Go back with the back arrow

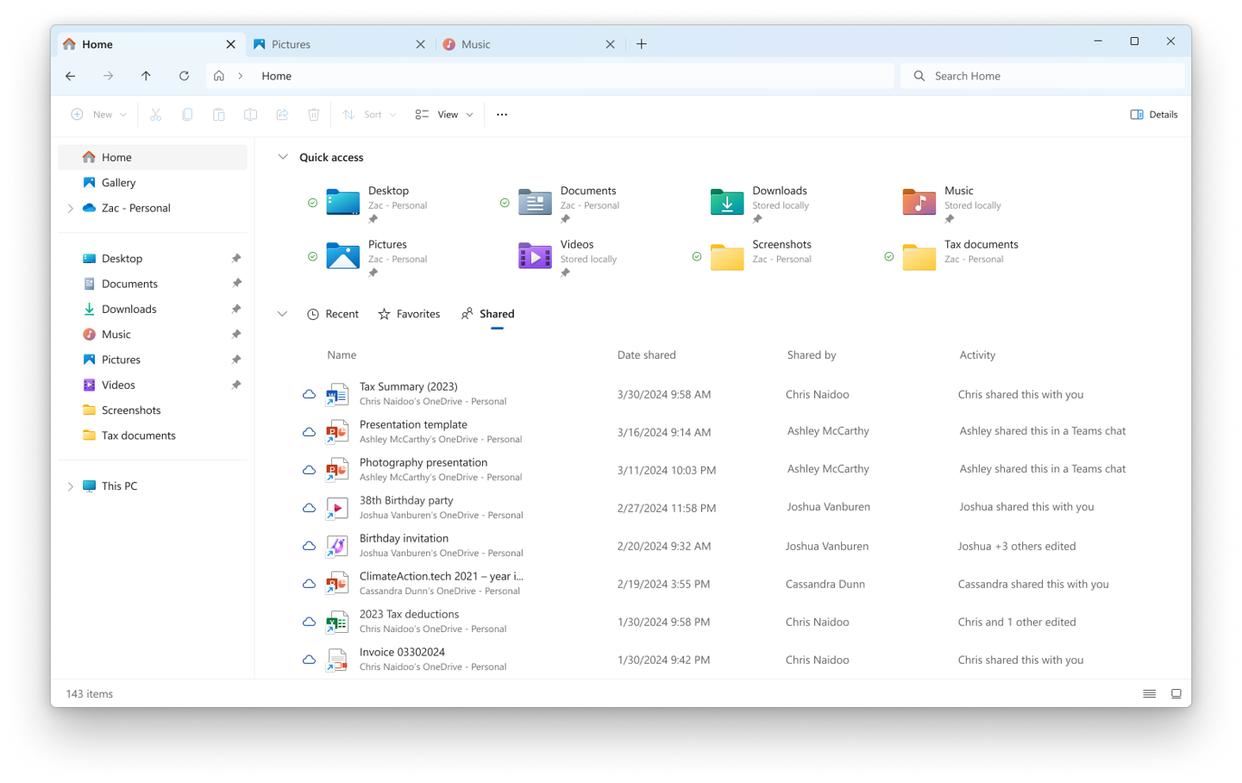[70, 76]
